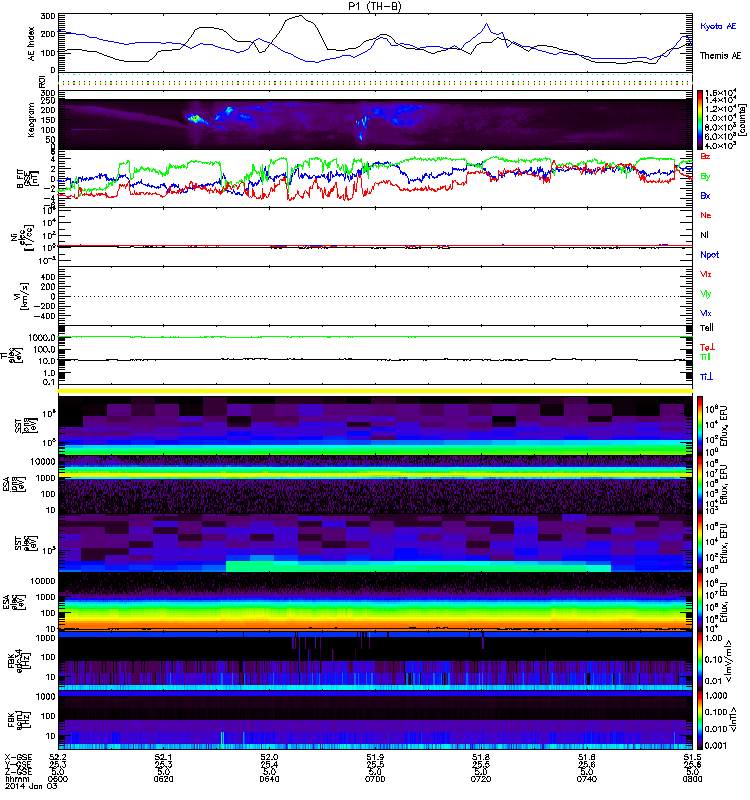Click the Keogram axis label

click(31, 119)
